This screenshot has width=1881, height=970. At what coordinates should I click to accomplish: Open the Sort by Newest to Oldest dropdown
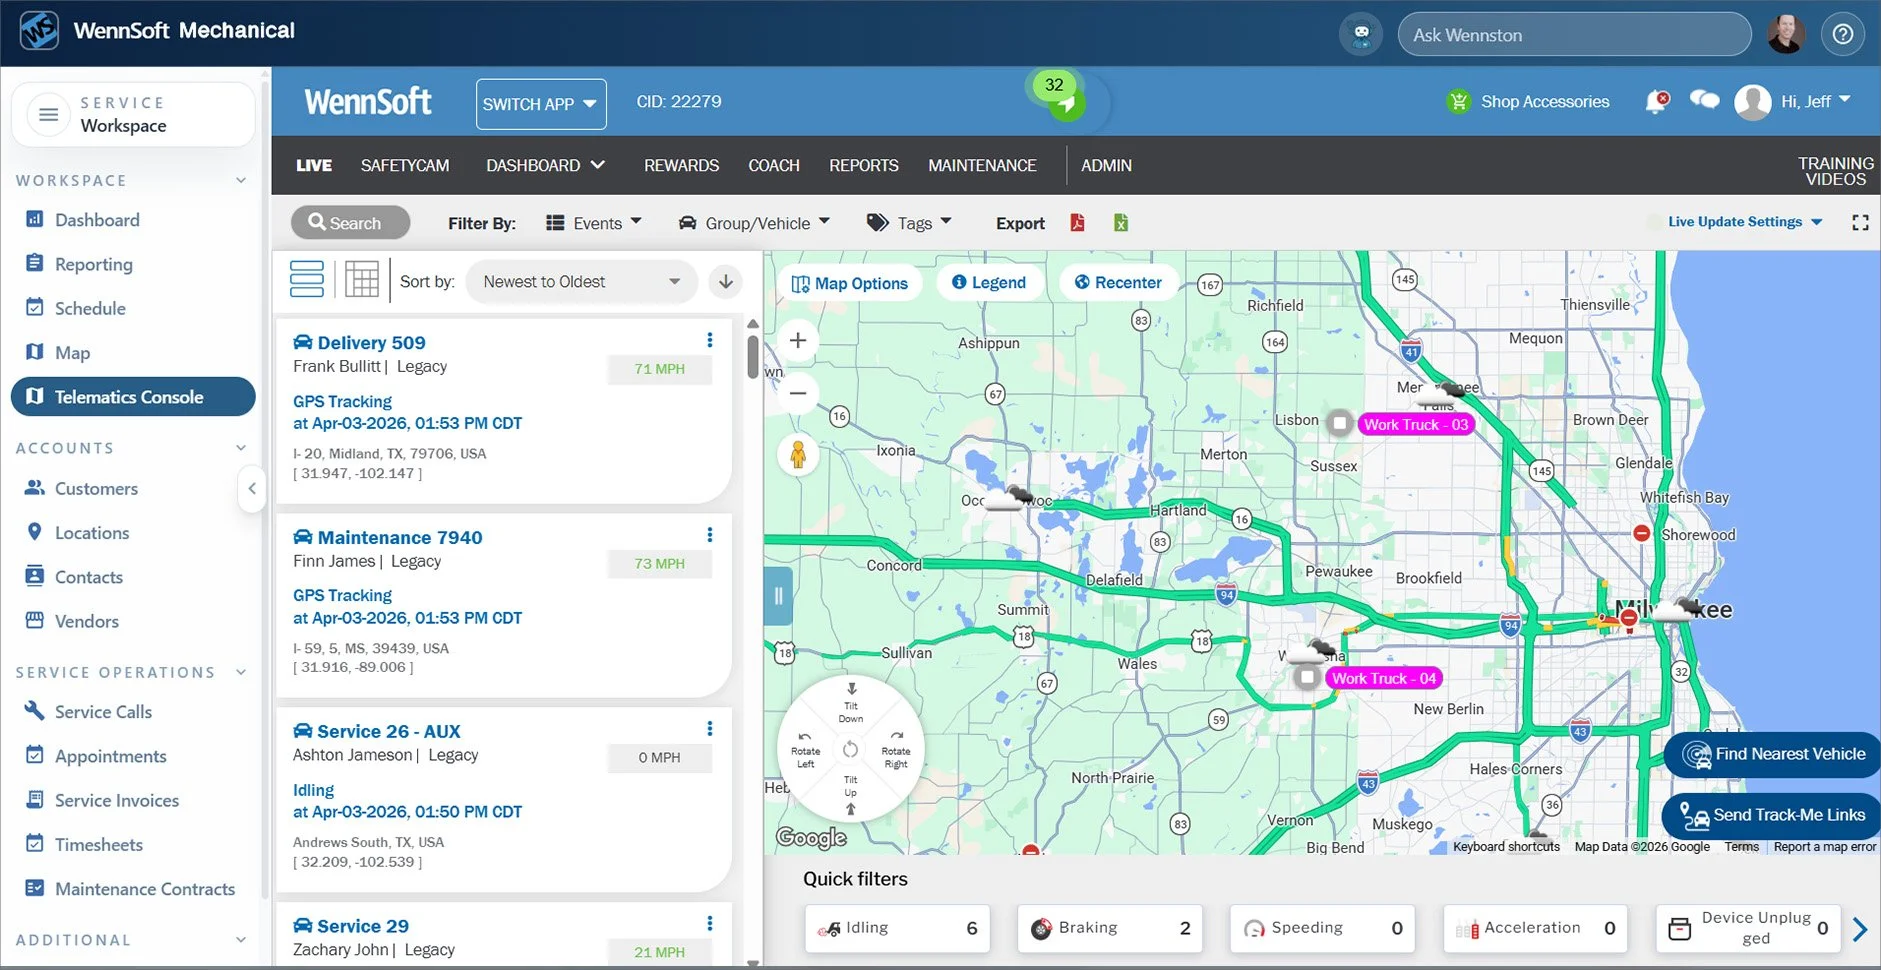click(580, 282)
